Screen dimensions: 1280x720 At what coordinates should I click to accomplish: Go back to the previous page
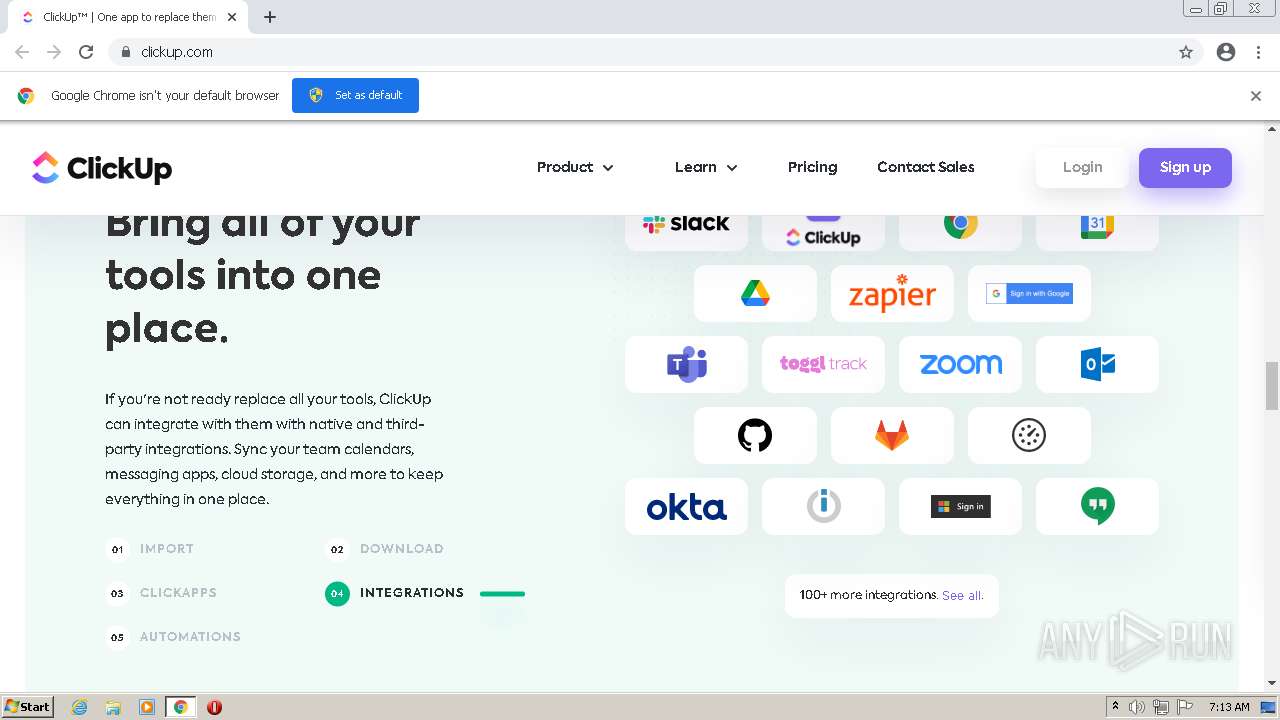pyautogui.click(x=22, y=52)
